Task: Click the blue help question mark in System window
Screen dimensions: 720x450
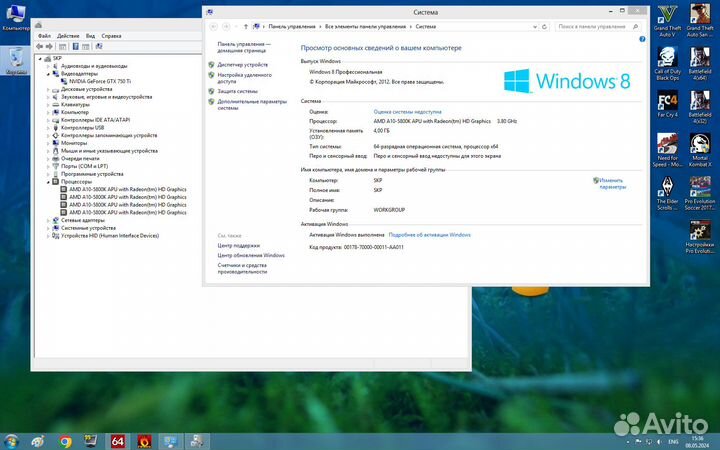Action: 642,39
